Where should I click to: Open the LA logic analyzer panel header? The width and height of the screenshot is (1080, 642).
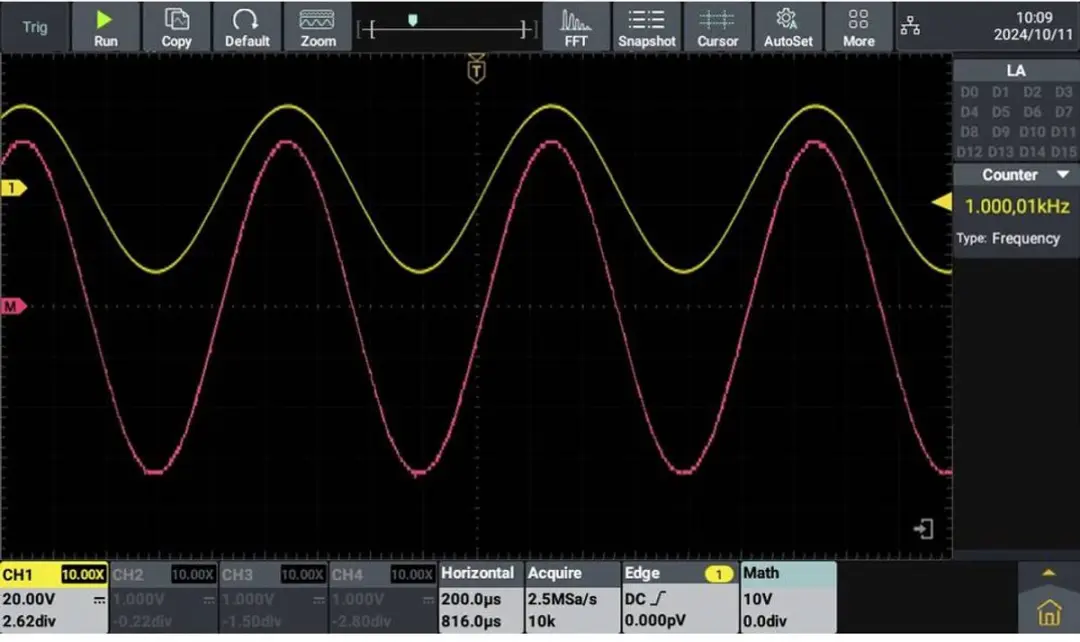1015,70
